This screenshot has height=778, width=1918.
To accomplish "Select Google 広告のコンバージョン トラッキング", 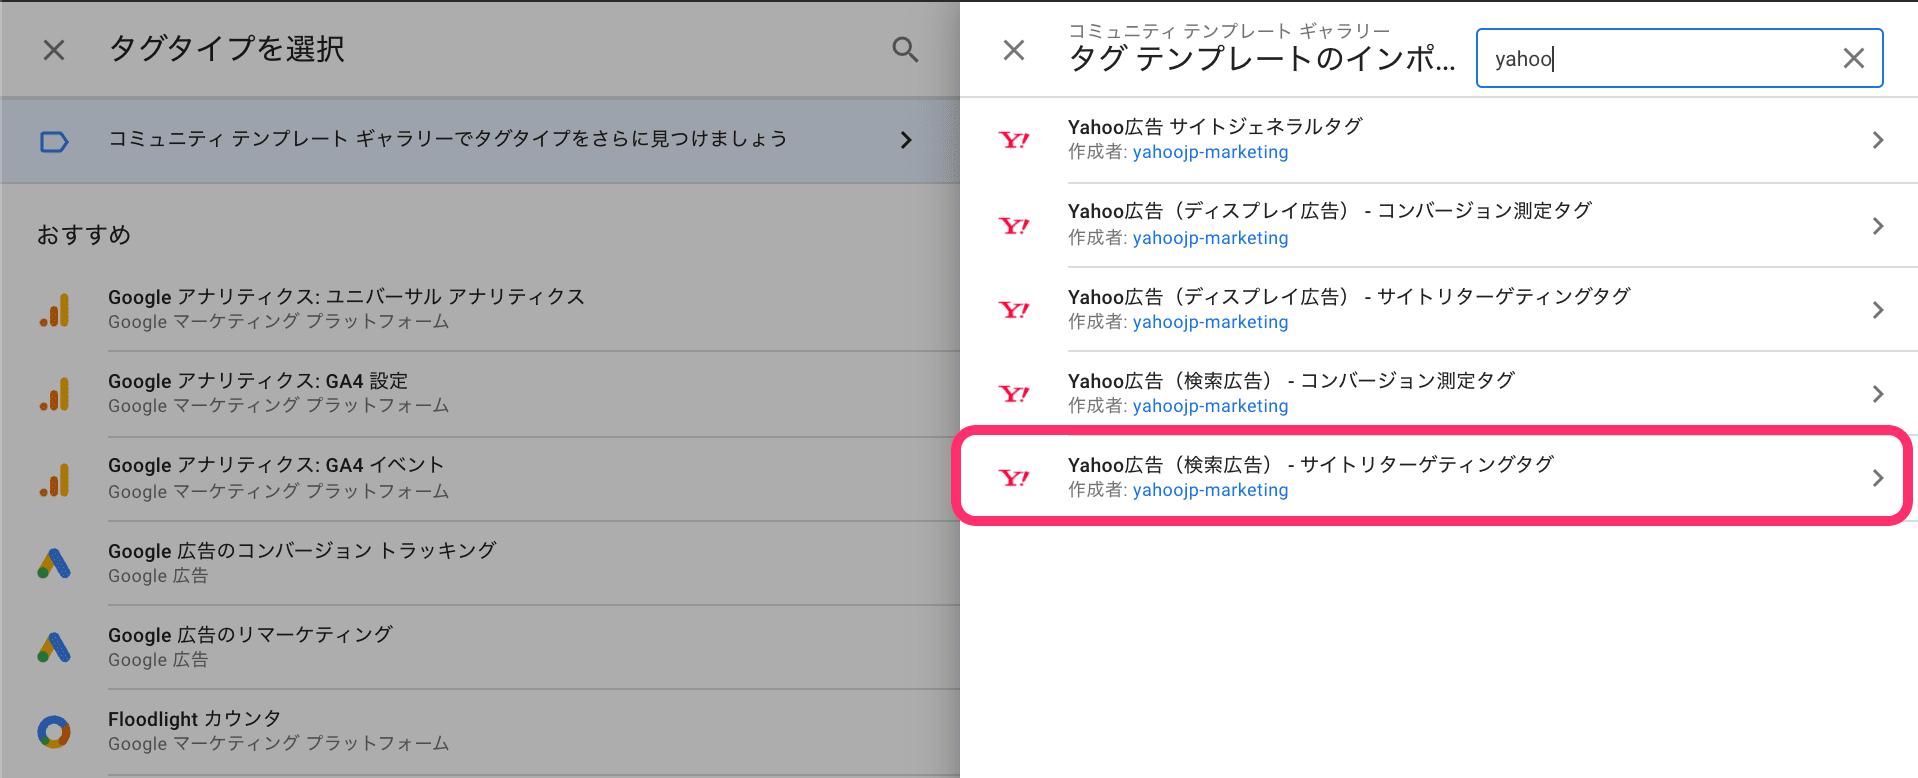I will coord(480,563).
